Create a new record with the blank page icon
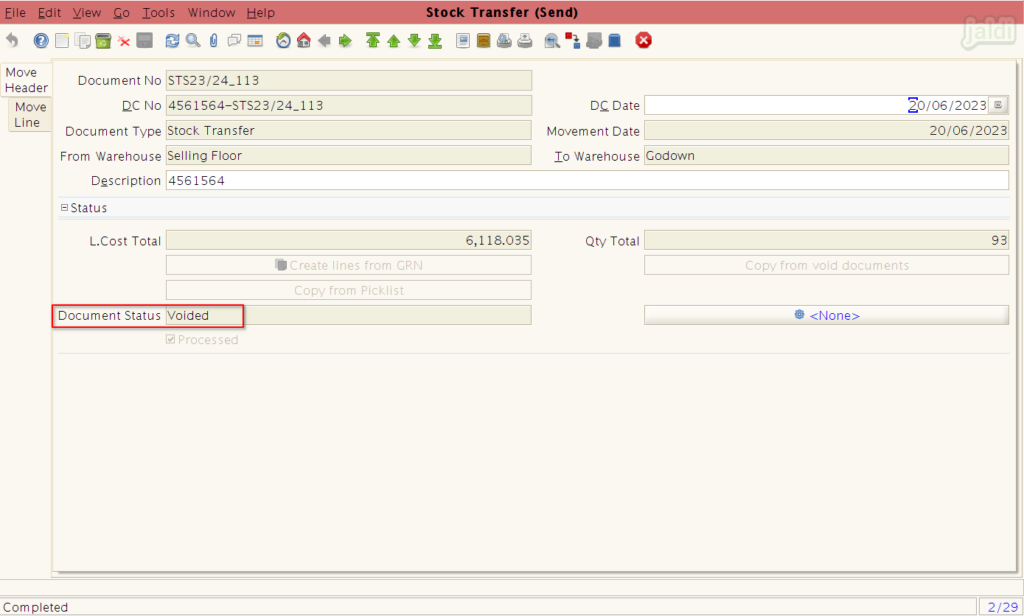The height and width of the screenshot is (616, 1024). [61, 41]
